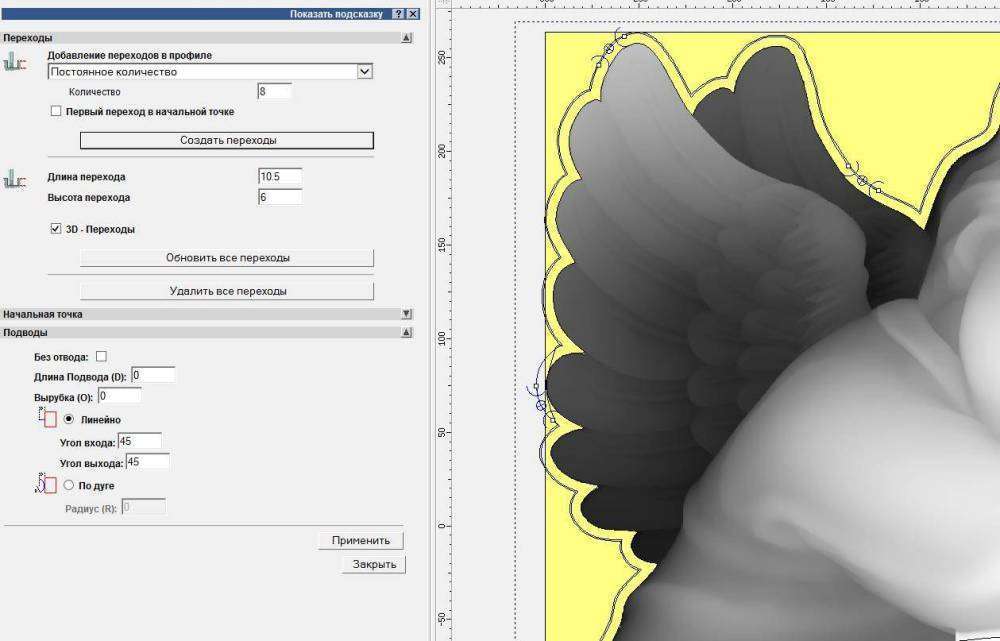This screenshot has width=1000, height=641.
Task: Collapse the Подводы section
Action: [406, 332]
